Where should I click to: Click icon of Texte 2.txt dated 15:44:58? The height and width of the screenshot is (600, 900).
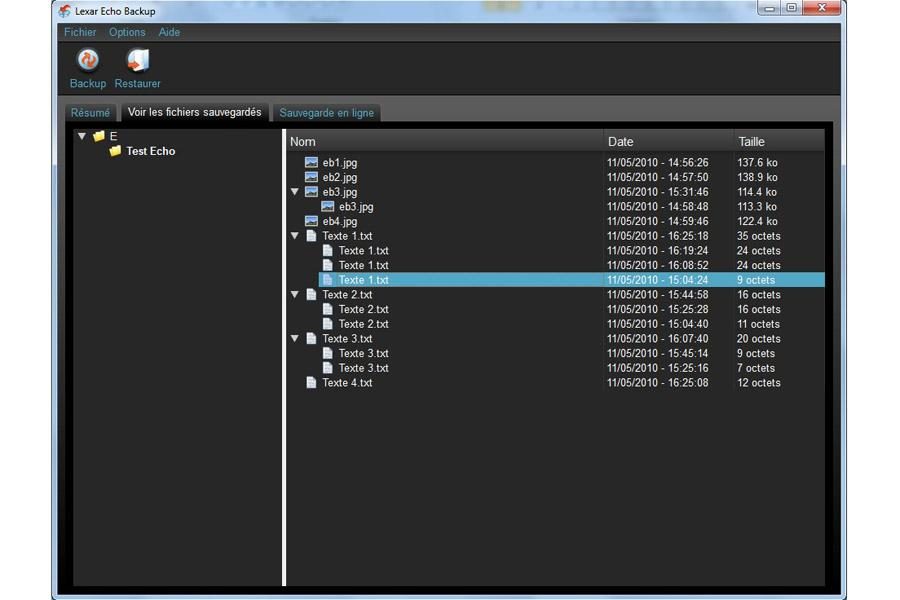click(311, 295)
